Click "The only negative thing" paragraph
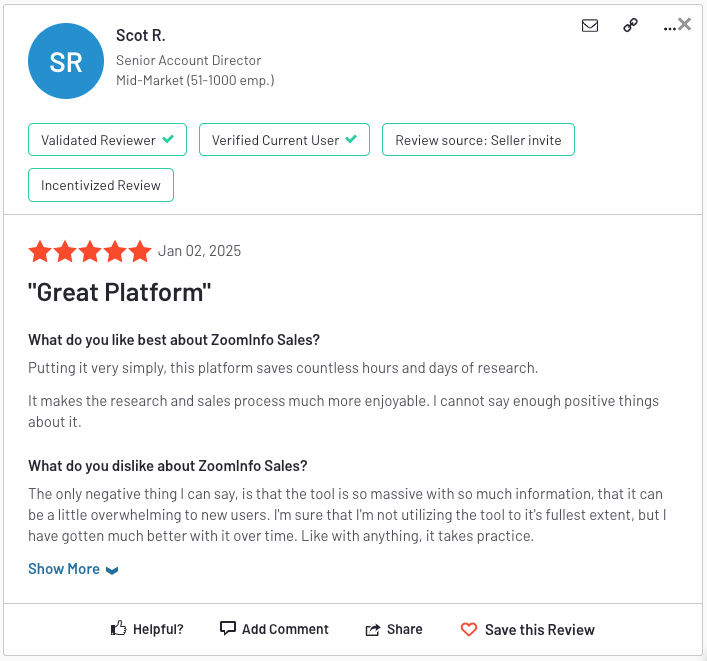This screenshot has height=661, width=707. point(347,515)
